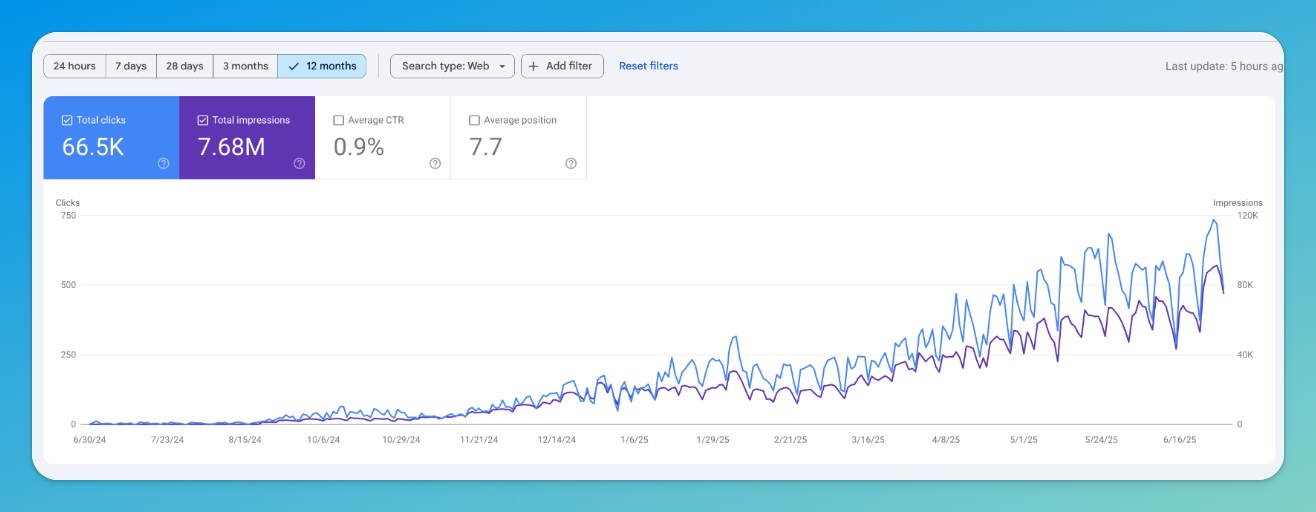Viewport: 1316px width, 512px height.
Task: Open help for Total clicks metric
Action: (x=163, y=164)
